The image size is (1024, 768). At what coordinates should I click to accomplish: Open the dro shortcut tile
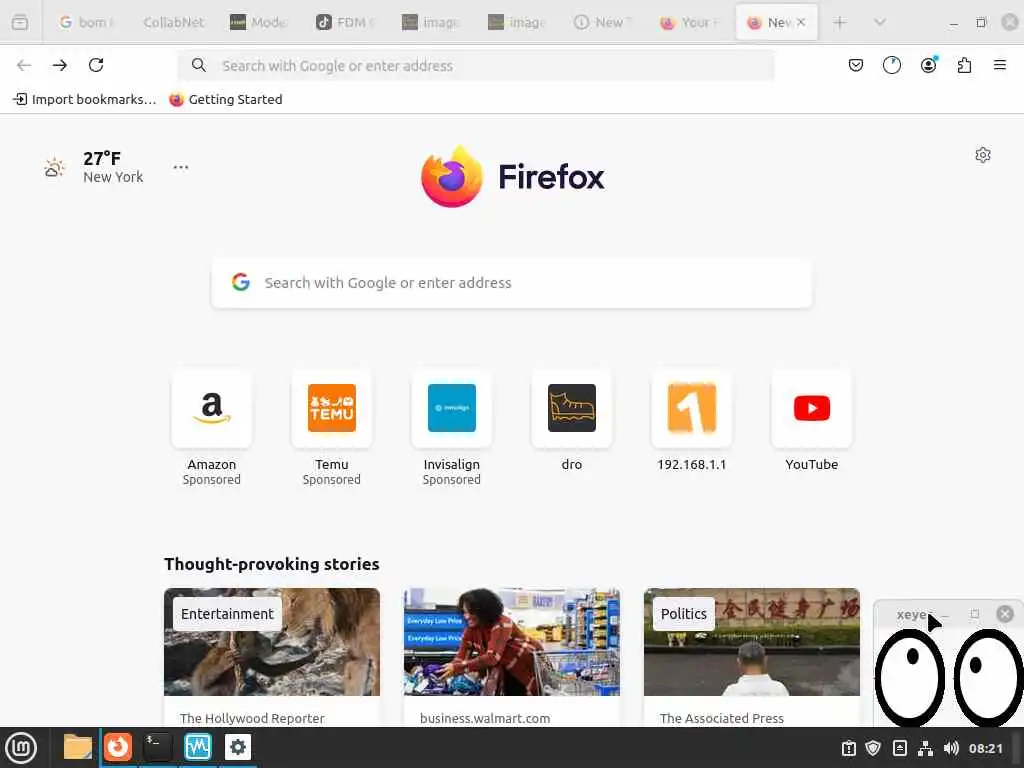pyautogui.click(x=571, y=421)
